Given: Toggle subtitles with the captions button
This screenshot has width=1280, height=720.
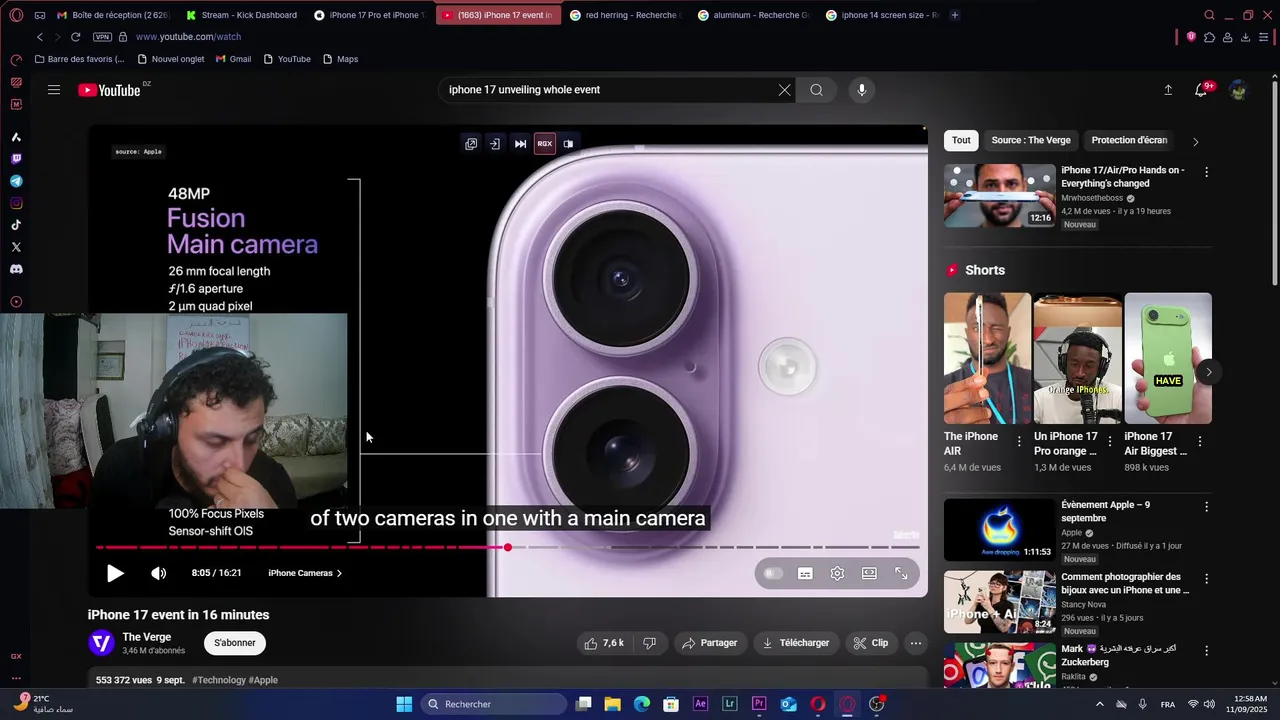Looking at the screenshot, I should click(x=805, y=573).
